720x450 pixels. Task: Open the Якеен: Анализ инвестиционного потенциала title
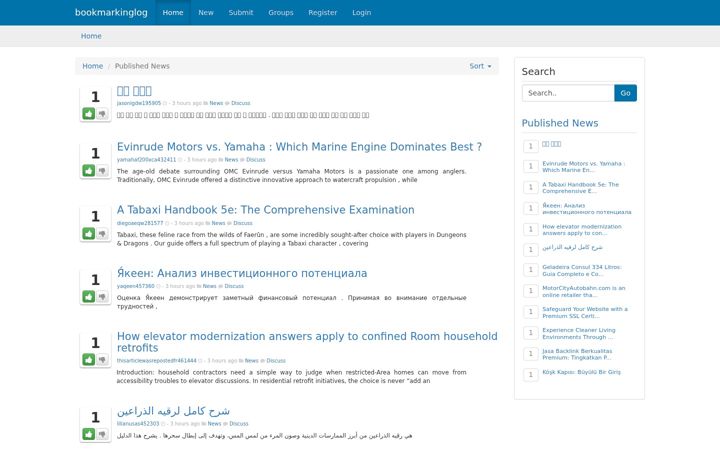(242, 273)
